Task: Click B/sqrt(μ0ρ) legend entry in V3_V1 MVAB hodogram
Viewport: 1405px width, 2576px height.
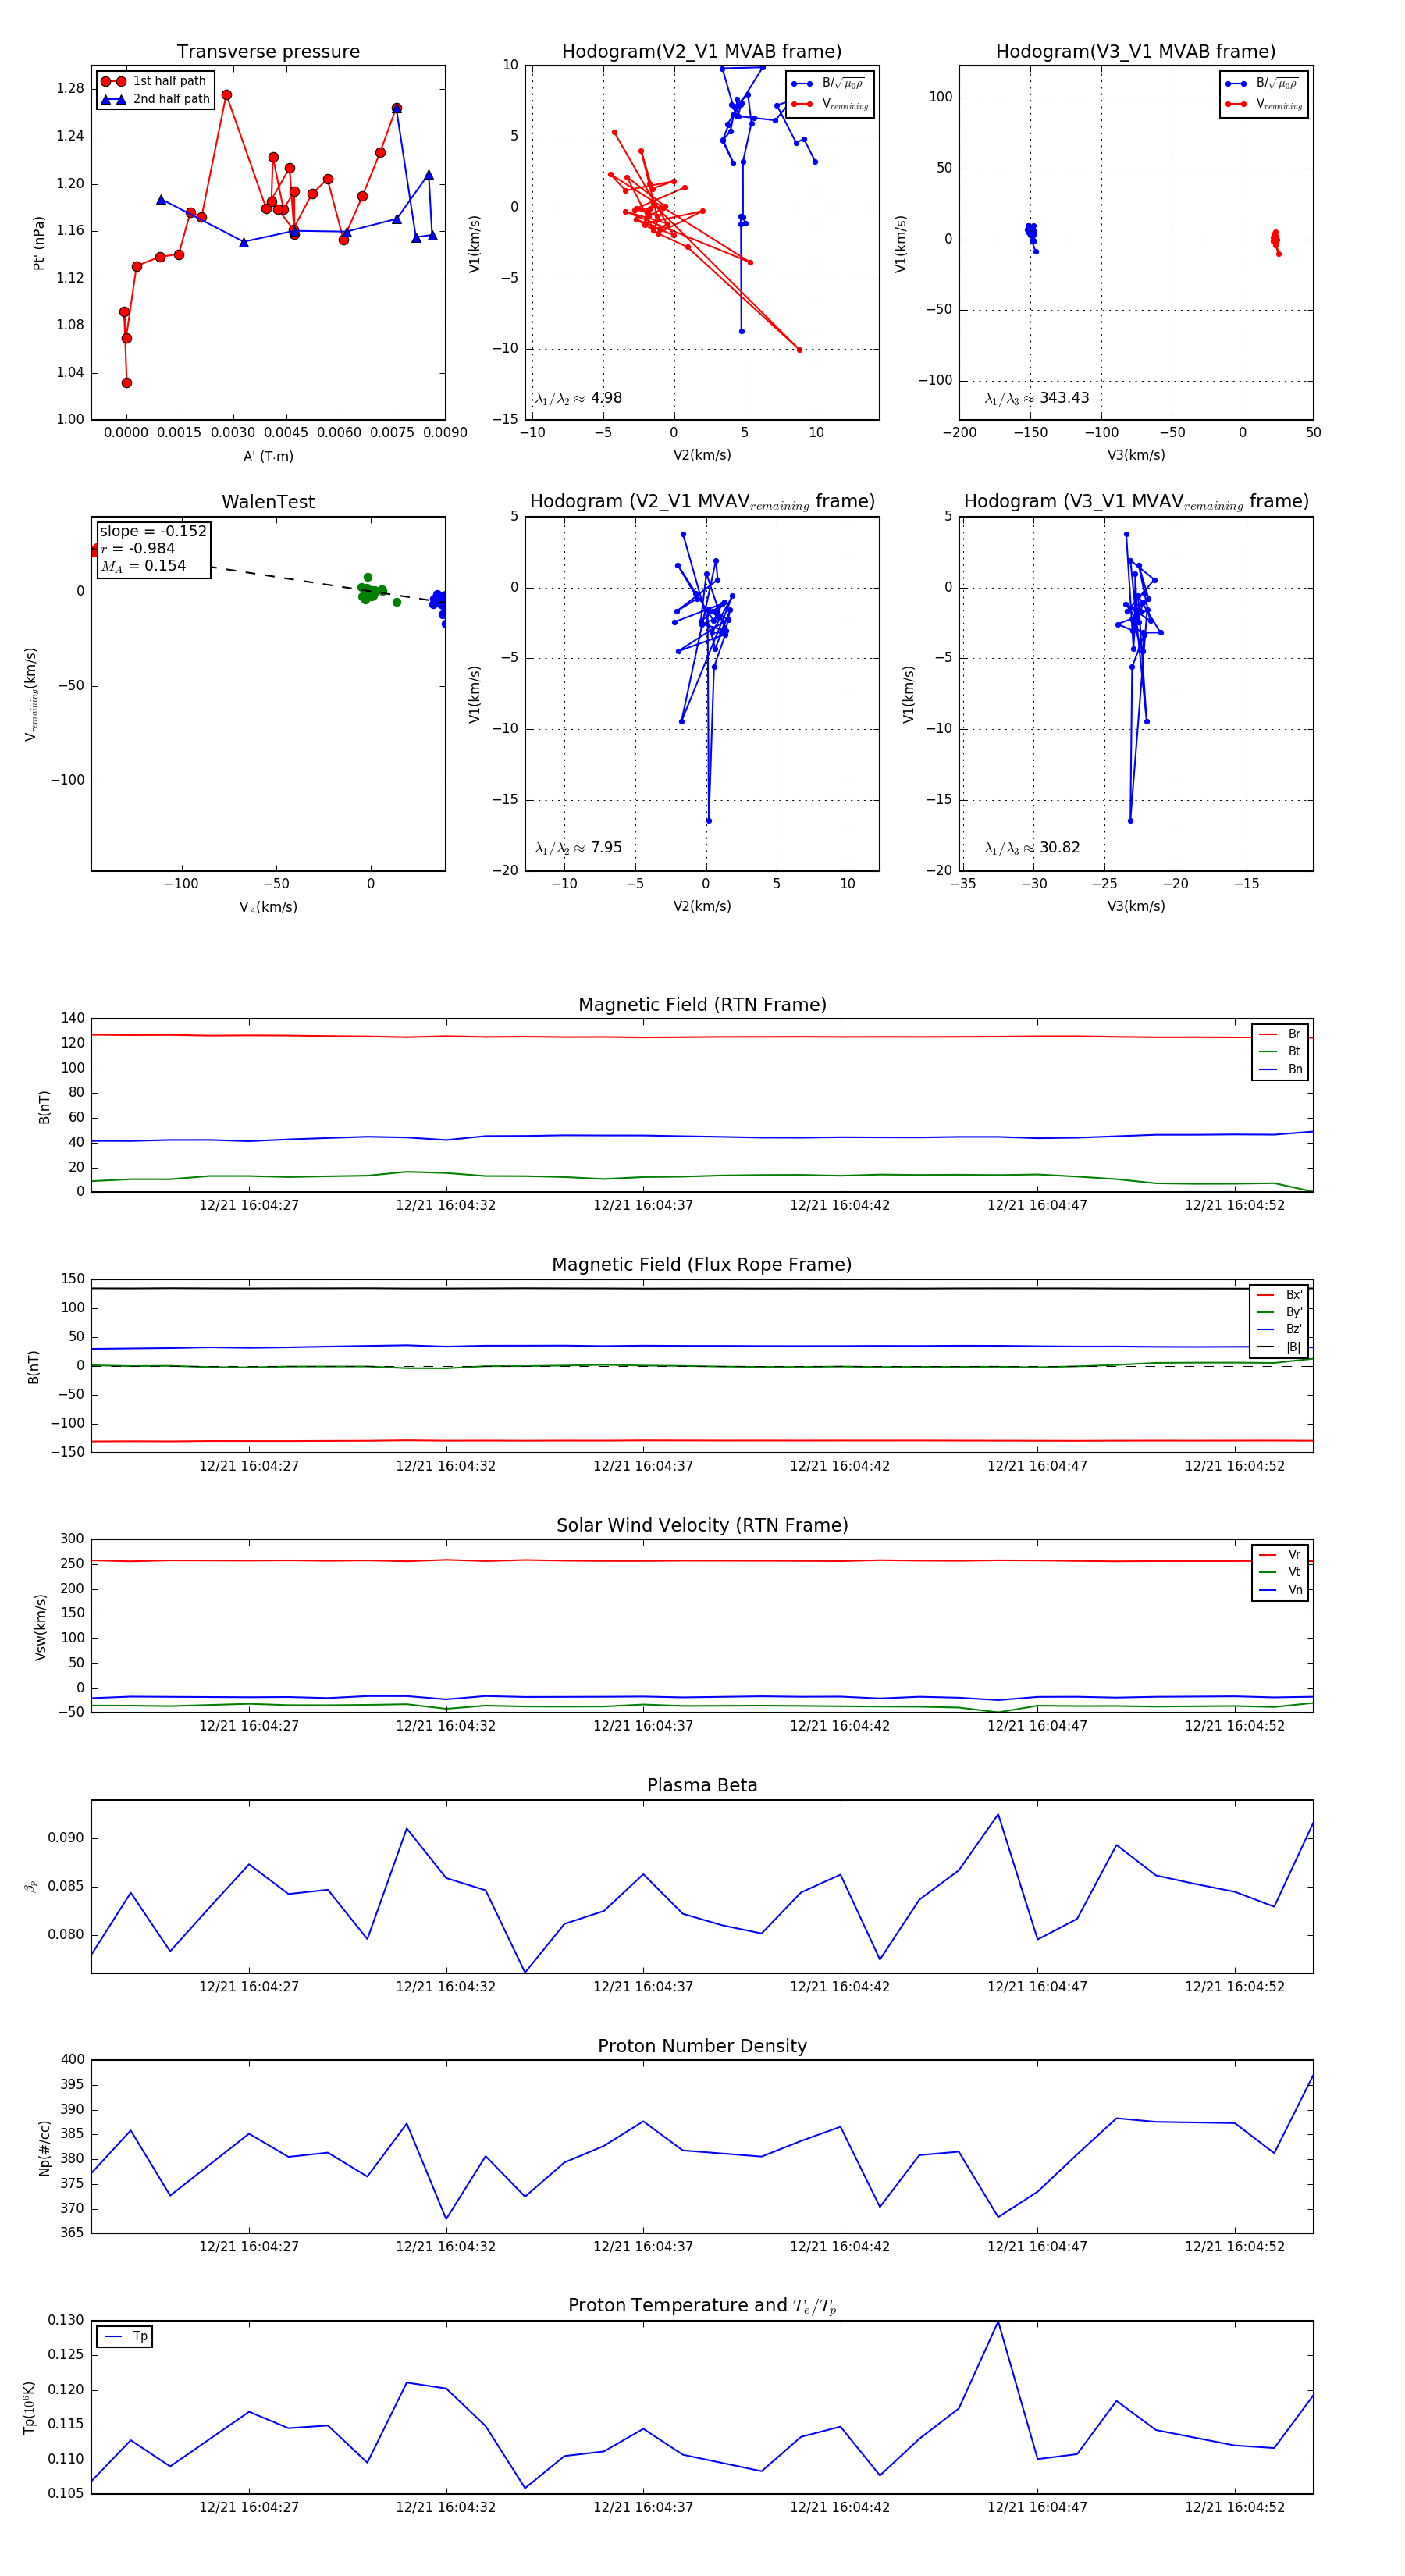Action: [x=1263, y=83]
